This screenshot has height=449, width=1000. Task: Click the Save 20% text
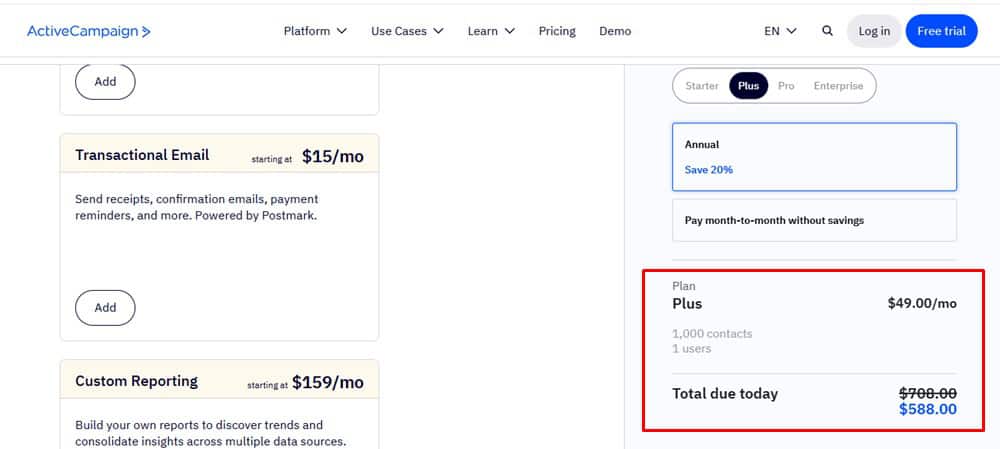click(x=709, y=170)
